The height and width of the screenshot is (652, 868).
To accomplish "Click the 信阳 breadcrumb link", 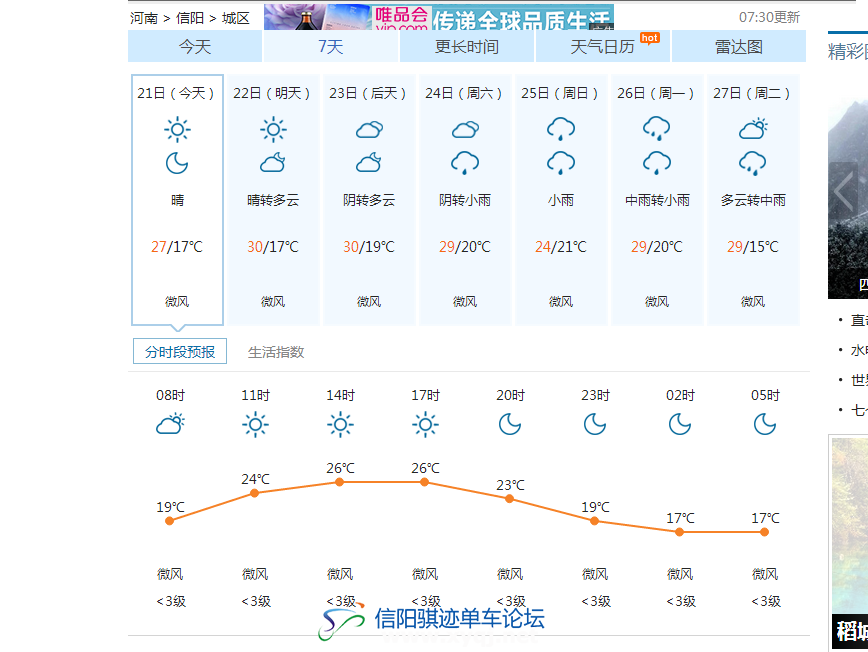I will (x=192, y=18).
